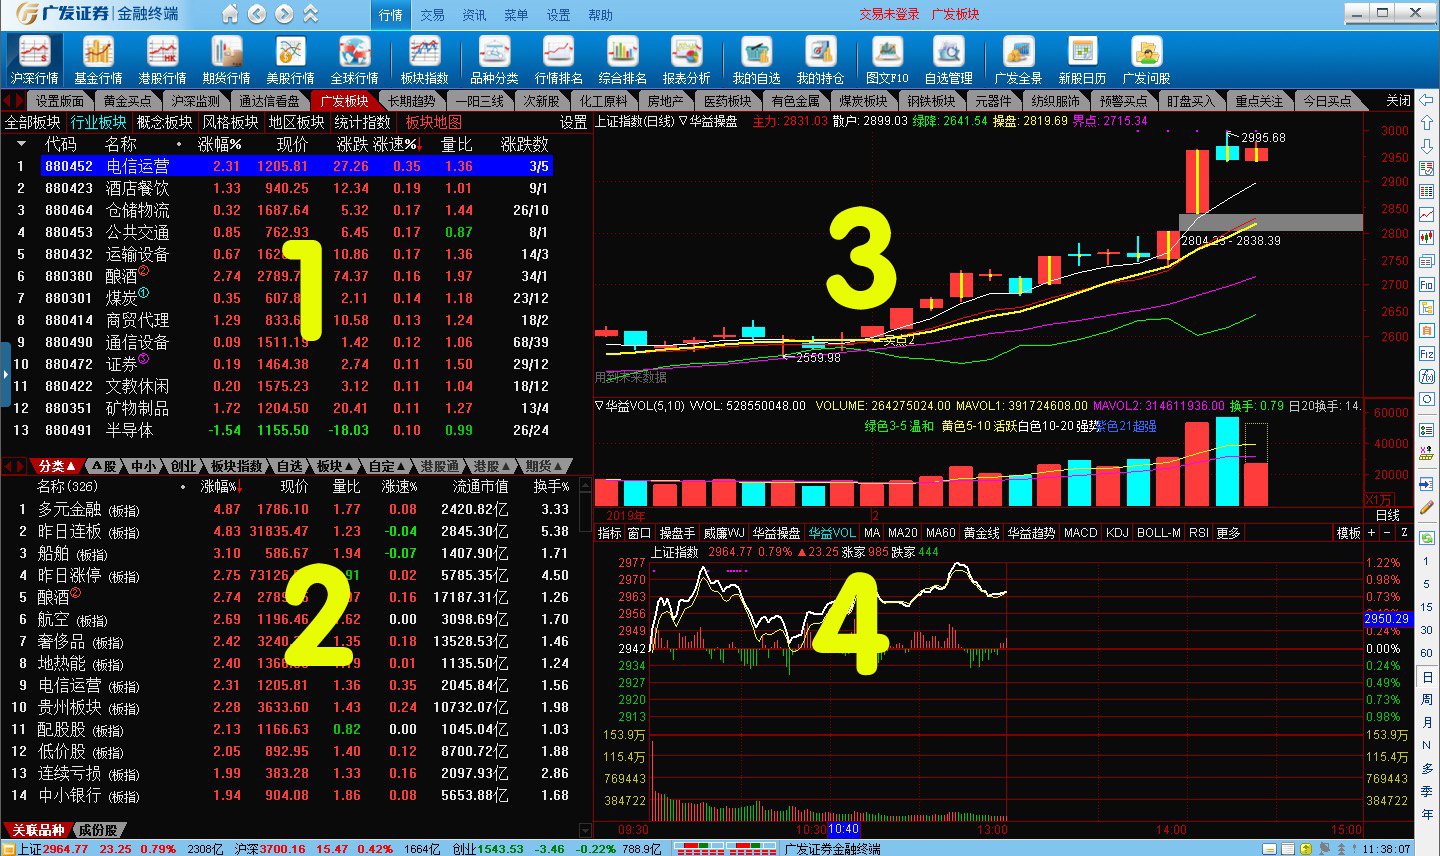The height and width of the screenshot is (856, 1440).
Task: Open 美股行情 US stocks icon
Action: 290,60
